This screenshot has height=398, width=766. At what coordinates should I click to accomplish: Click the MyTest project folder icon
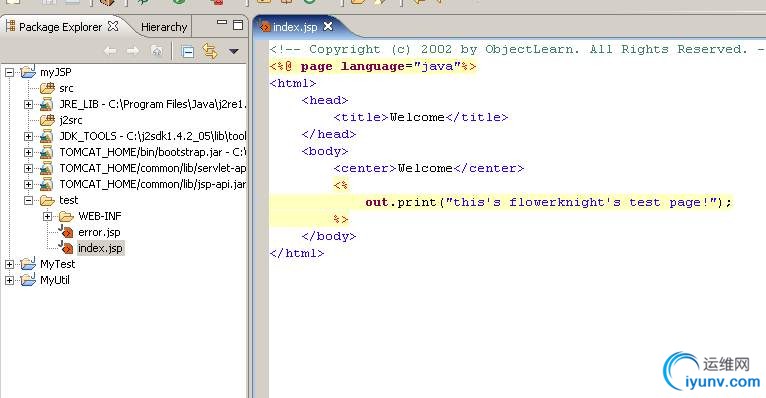(x=28, y=264)
